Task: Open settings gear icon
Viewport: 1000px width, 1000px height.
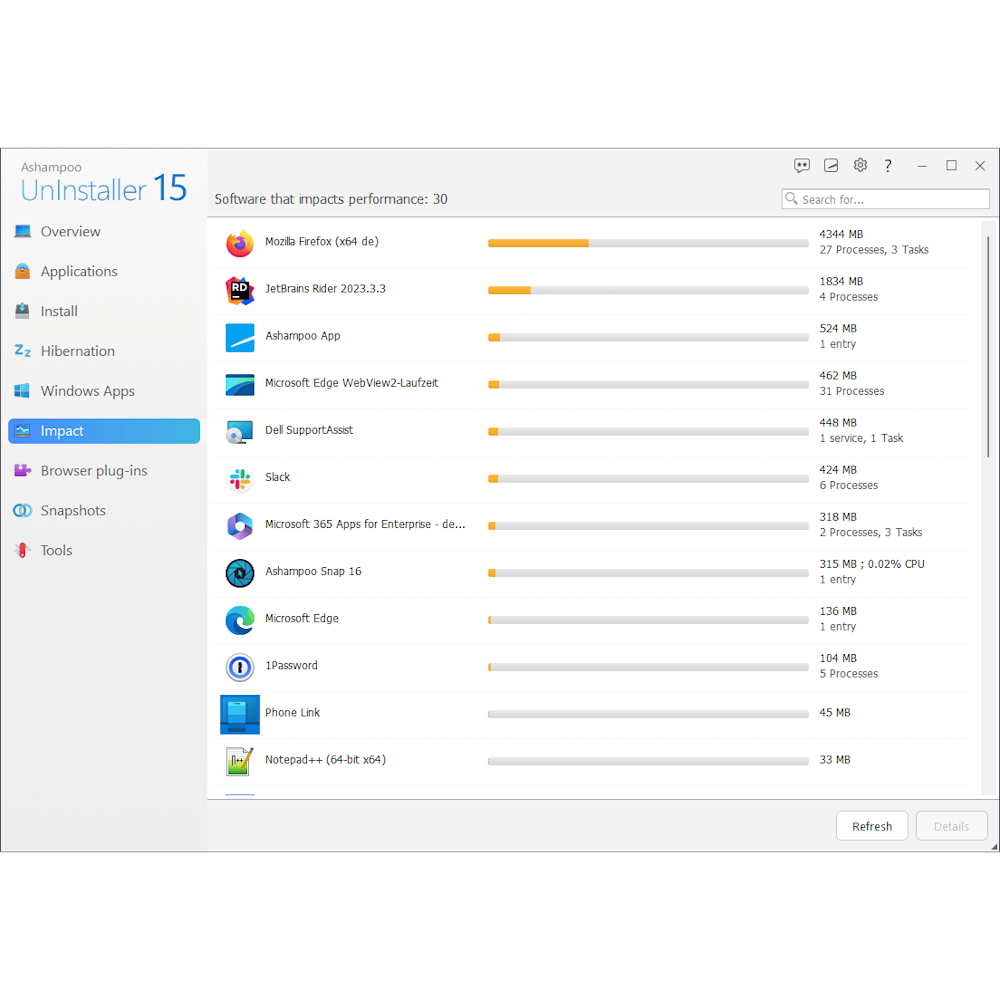Action: click(x=860, y=165)
